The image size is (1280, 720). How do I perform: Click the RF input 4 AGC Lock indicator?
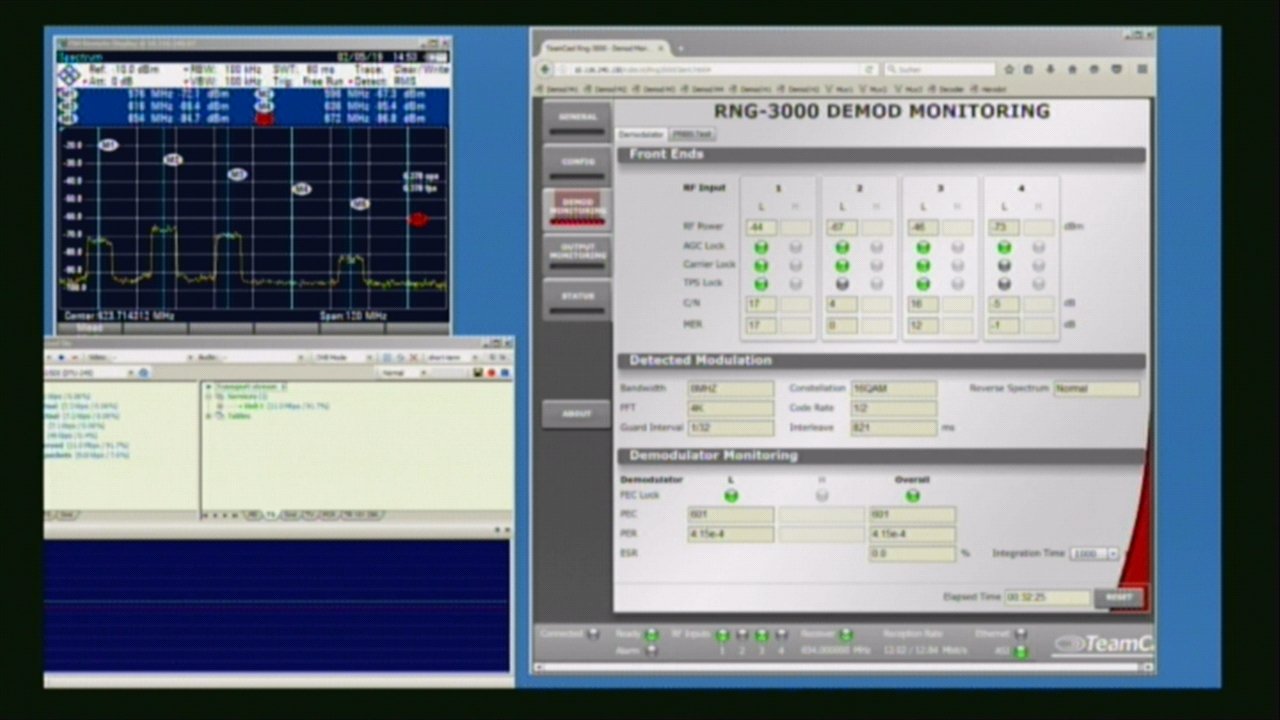[1004, 247]
